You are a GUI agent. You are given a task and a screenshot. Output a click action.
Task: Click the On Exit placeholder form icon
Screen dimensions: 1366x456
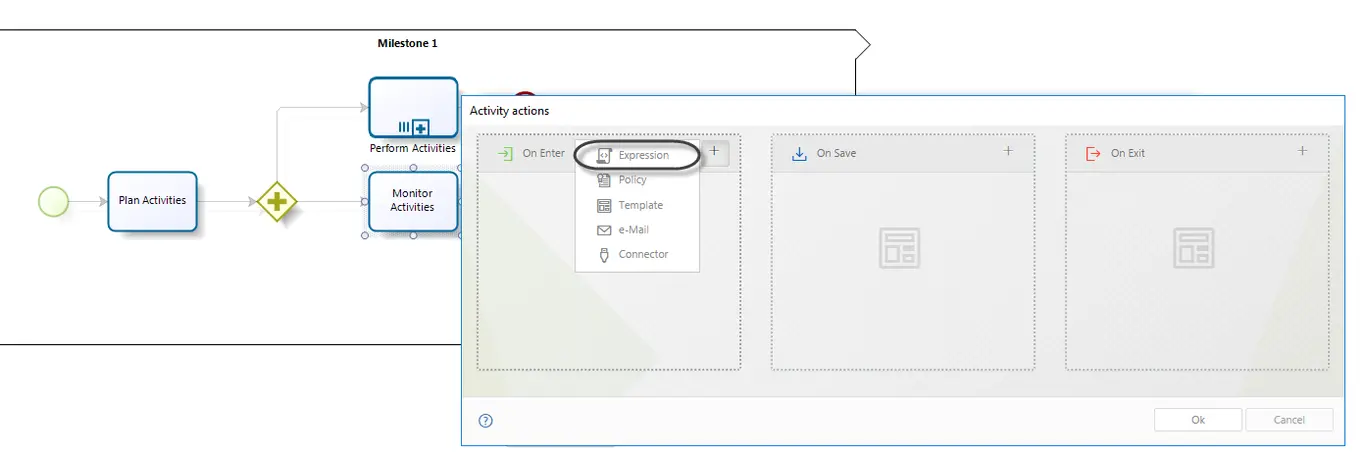pos(1194,248)
